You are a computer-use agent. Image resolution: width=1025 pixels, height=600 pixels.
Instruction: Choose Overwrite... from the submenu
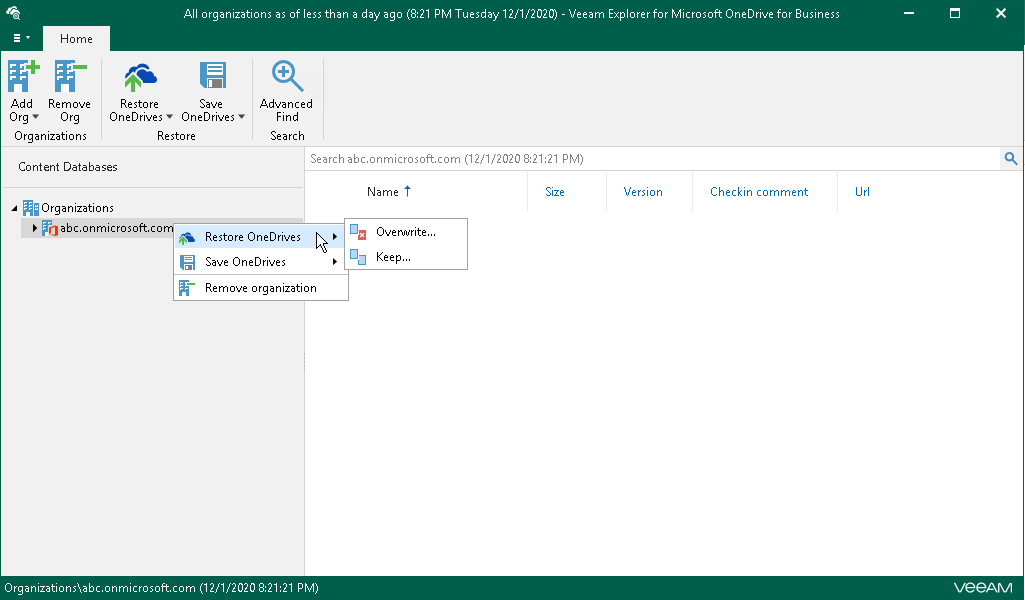click(406, 232)
